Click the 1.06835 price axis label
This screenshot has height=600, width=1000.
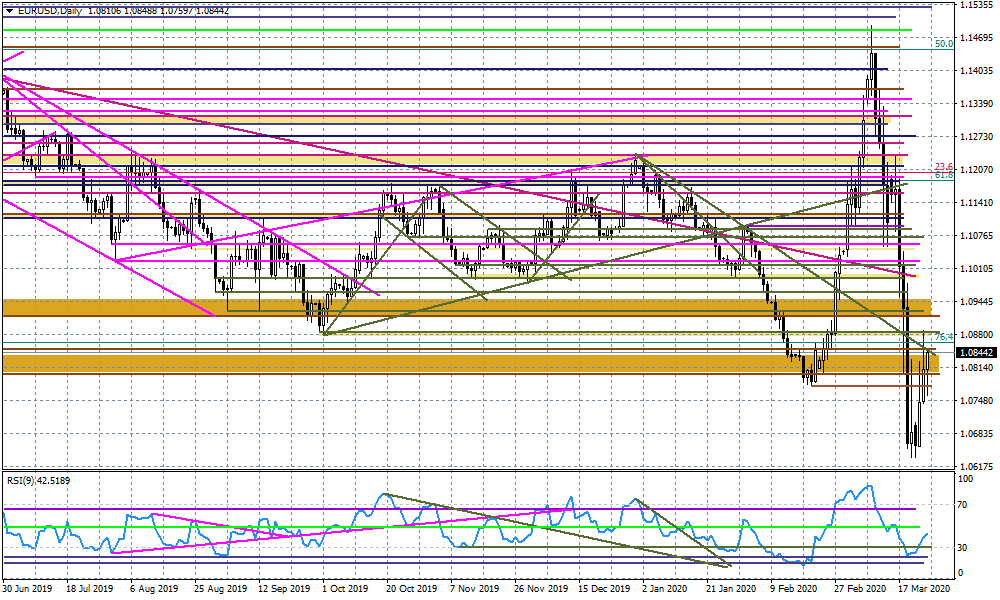976,434
